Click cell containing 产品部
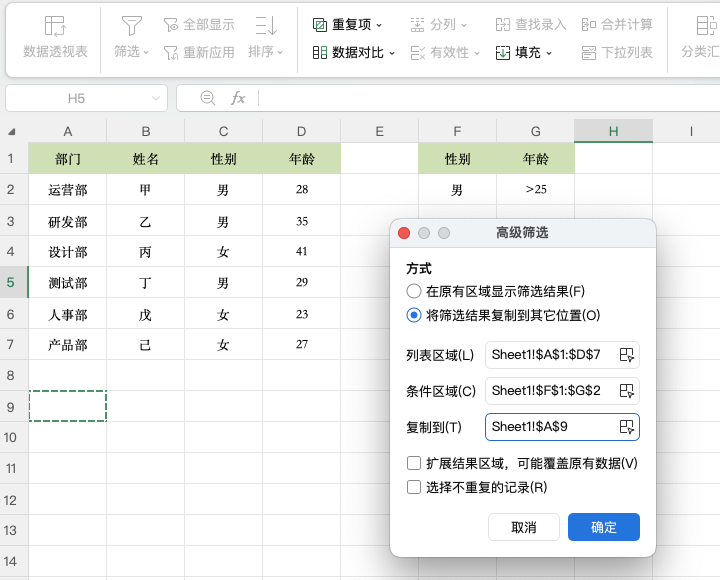The height and width of the screenshot is (580, 720). (x=68, y=344)
